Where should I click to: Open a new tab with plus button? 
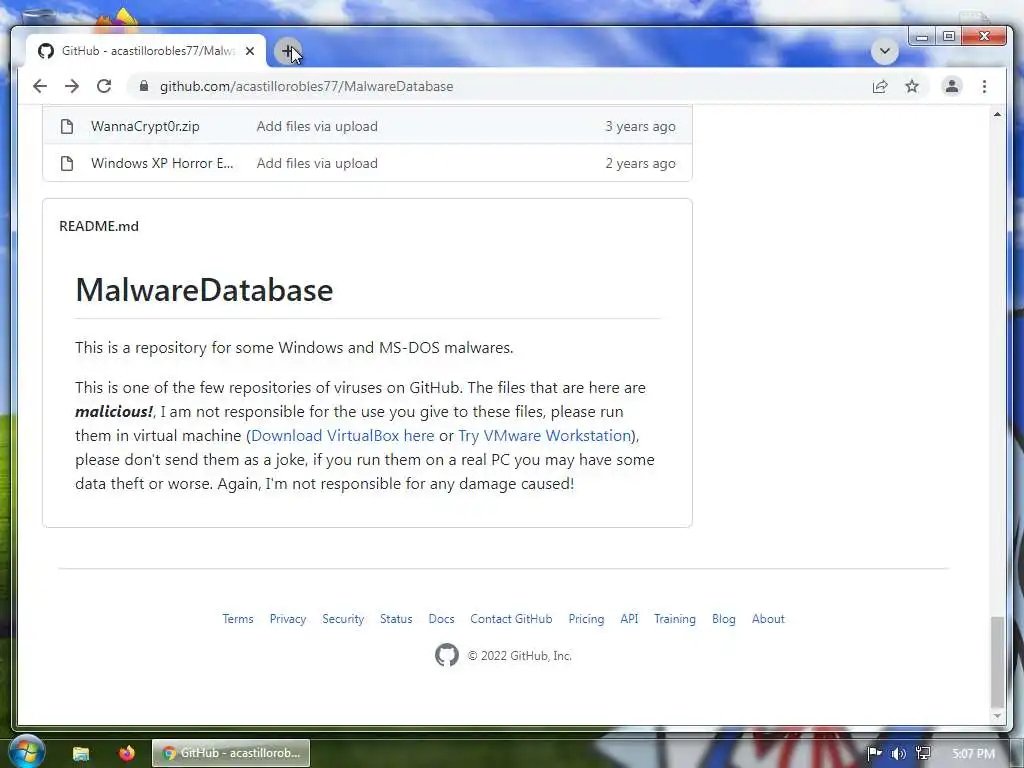[288, 51]
